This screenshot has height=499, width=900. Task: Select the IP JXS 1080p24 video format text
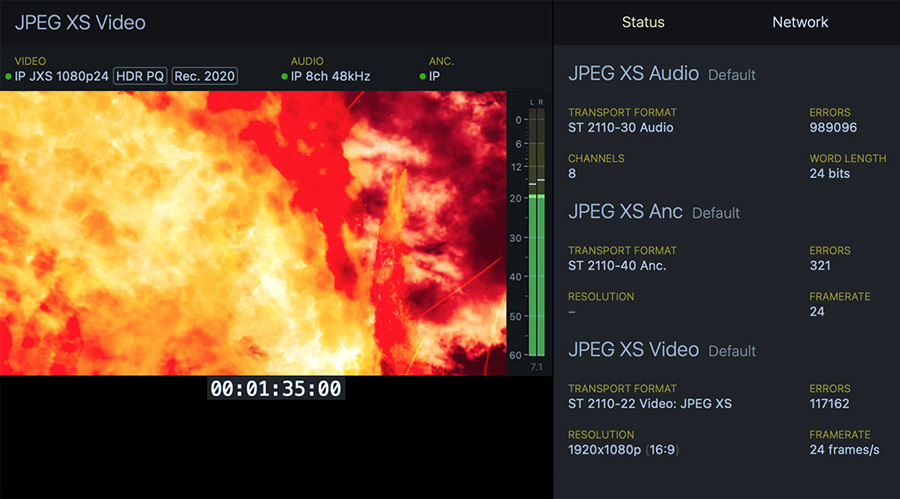coord(61,76)
